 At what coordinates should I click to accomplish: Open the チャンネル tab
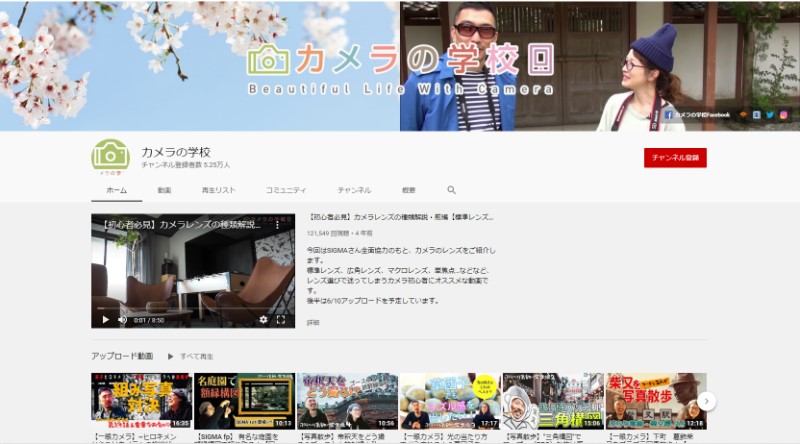354,190
